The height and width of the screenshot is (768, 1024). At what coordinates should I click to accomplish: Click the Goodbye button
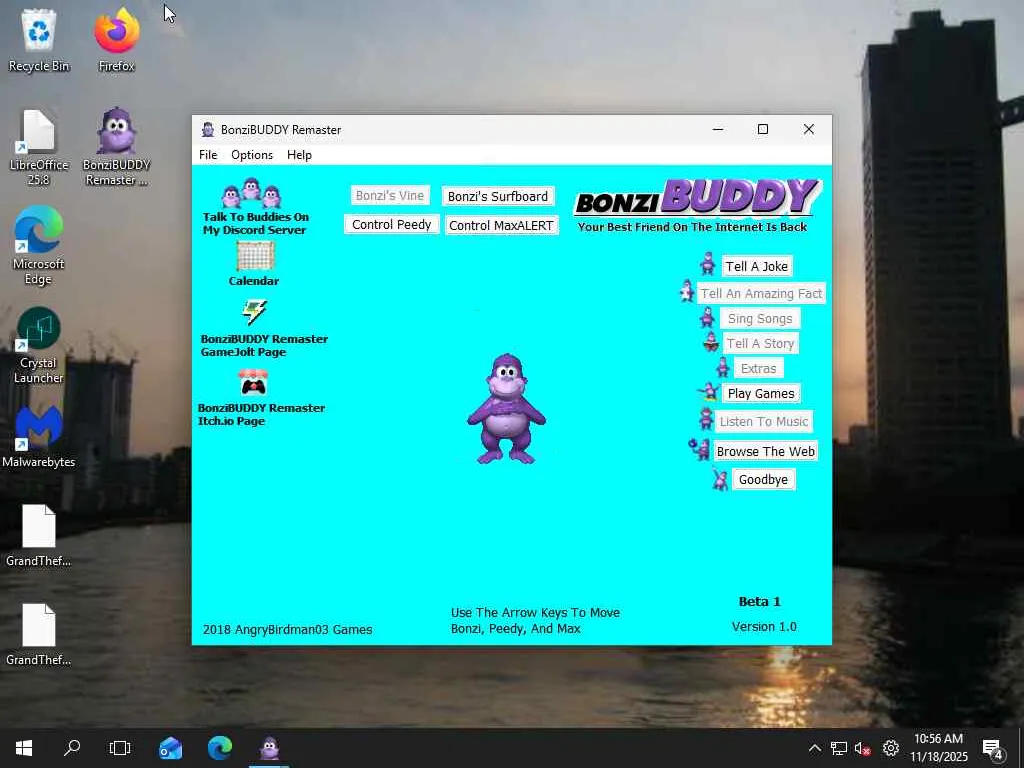coord(763,479)
